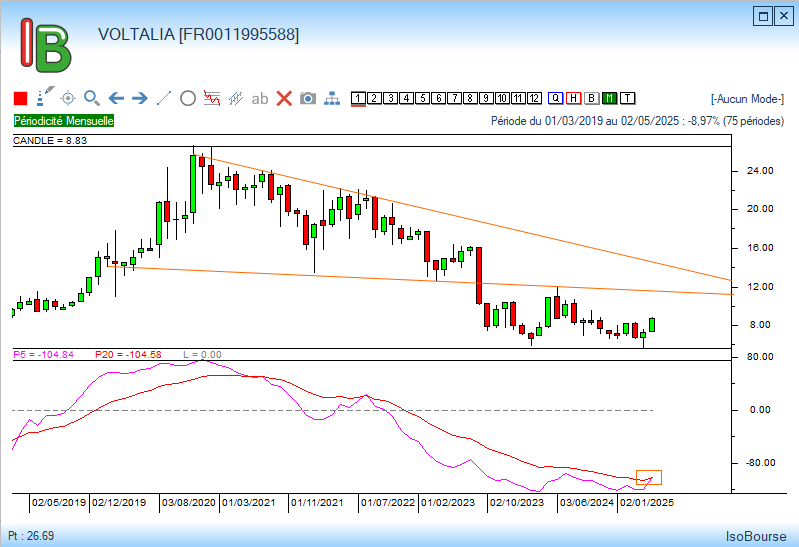This screenshot has width=799, height=547.
Task: Click the 01/11/2021 date axis label
Action: click(x=317, y=503)
